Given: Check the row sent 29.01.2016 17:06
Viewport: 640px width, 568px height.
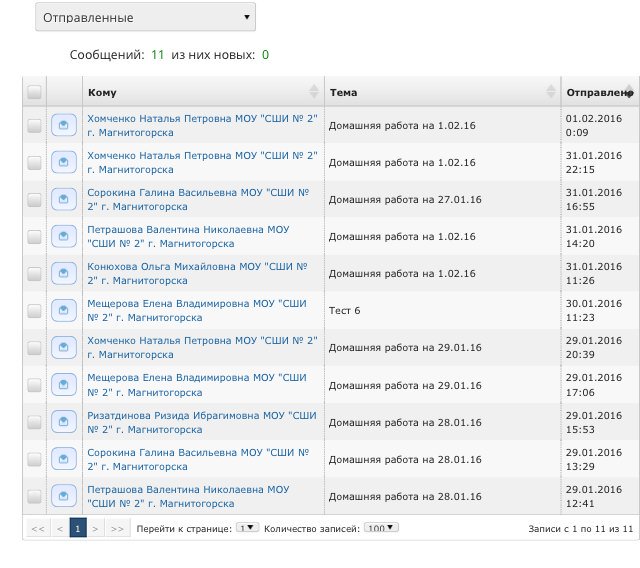Looking at the screenshot, I should [34, 385].
